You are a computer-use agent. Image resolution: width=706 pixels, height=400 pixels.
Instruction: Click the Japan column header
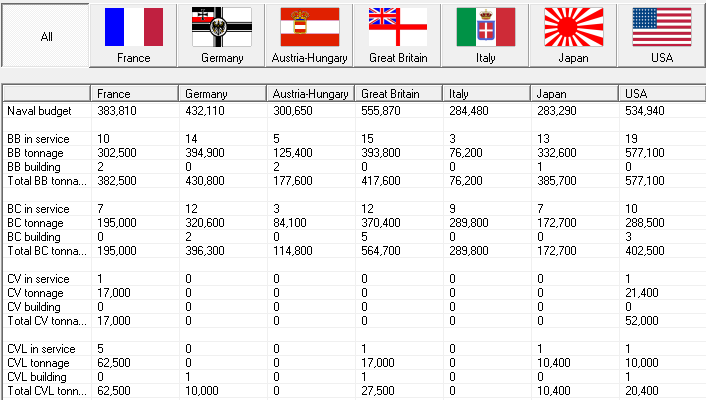click(574, 93)
